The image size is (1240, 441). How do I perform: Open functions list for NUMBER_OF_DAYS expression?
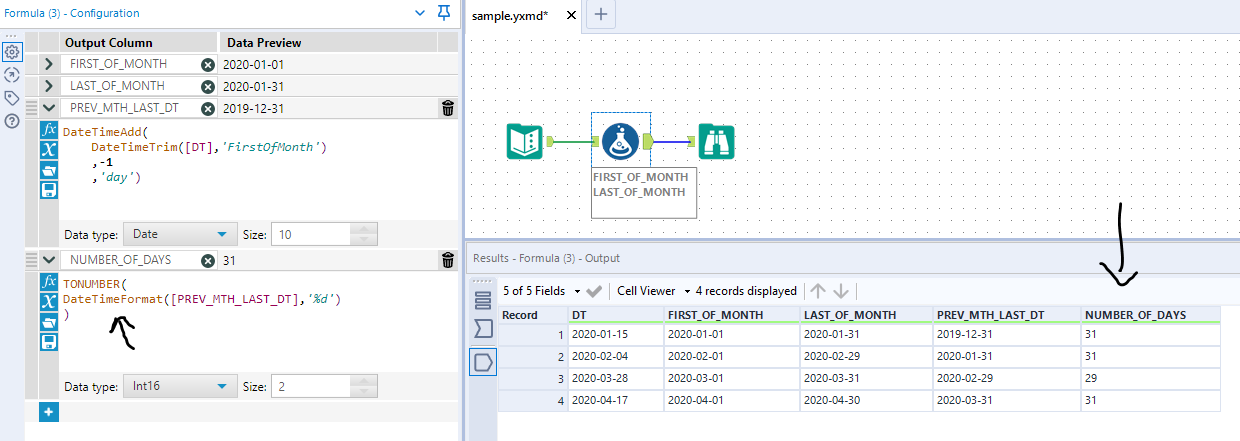click(49, 282)
